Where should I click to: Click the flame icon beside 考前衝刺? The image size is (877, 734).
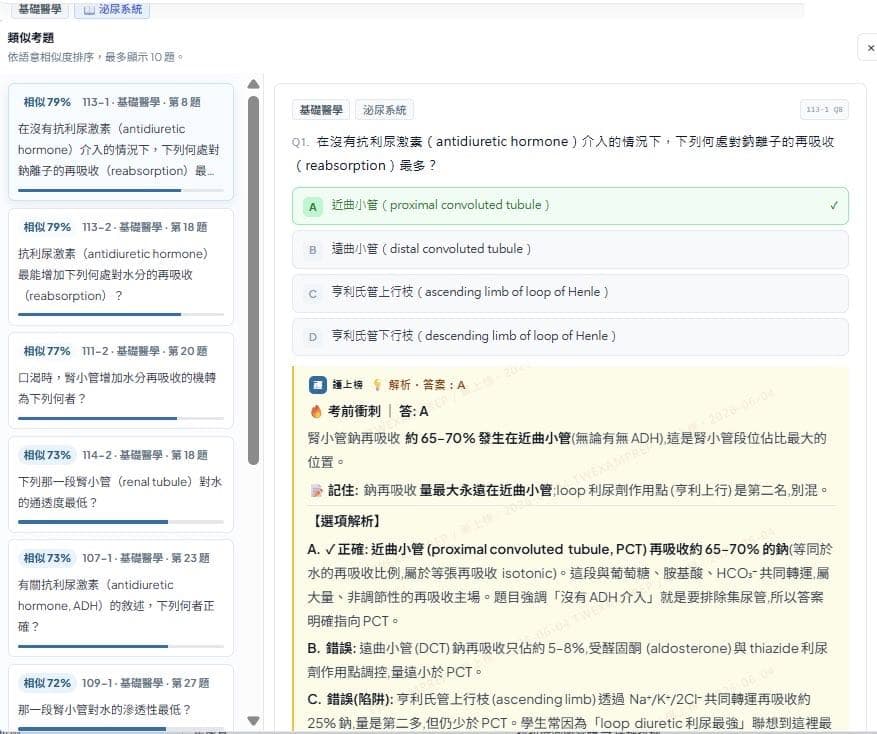[316, 412]
